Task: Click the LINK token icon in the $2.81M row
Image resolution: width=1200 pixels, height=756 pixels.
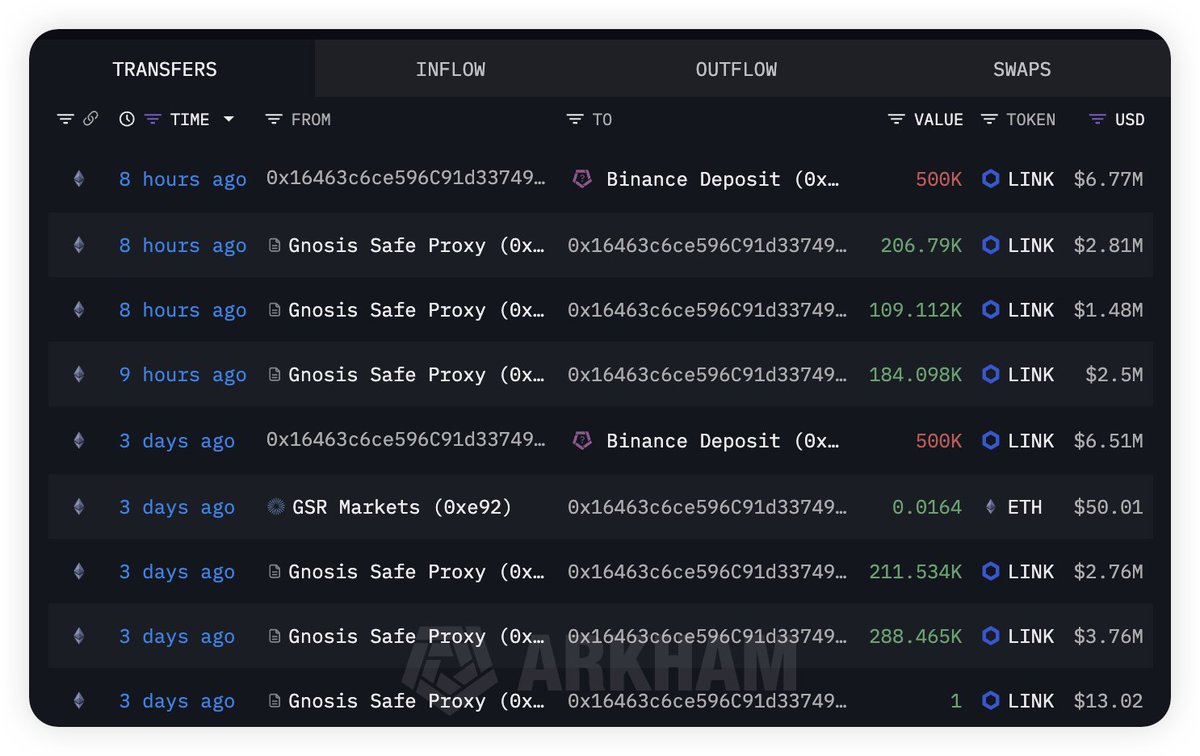Action: click(991, 245)
